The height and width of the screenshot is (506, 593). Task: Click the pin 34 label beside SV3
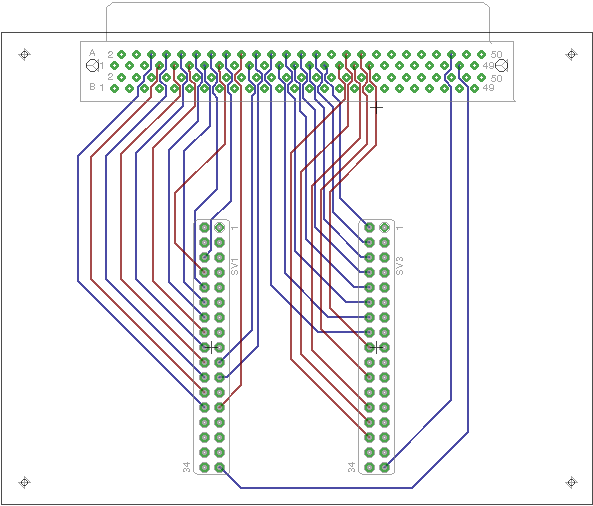pyautogui.click(x=351, y=467)
